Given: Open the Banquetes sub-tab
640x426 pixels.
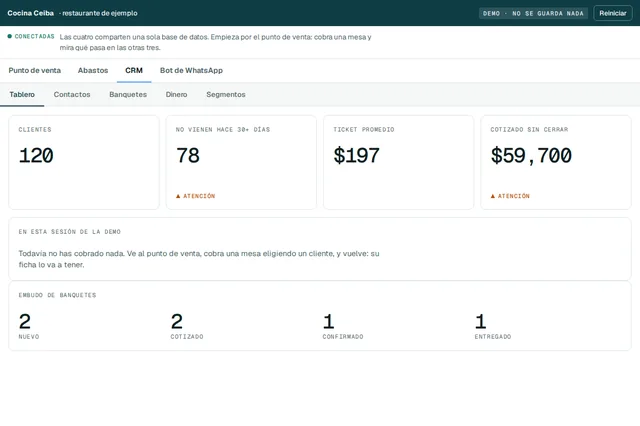Looking at the screenshot, I should click(x=128, y=94).
